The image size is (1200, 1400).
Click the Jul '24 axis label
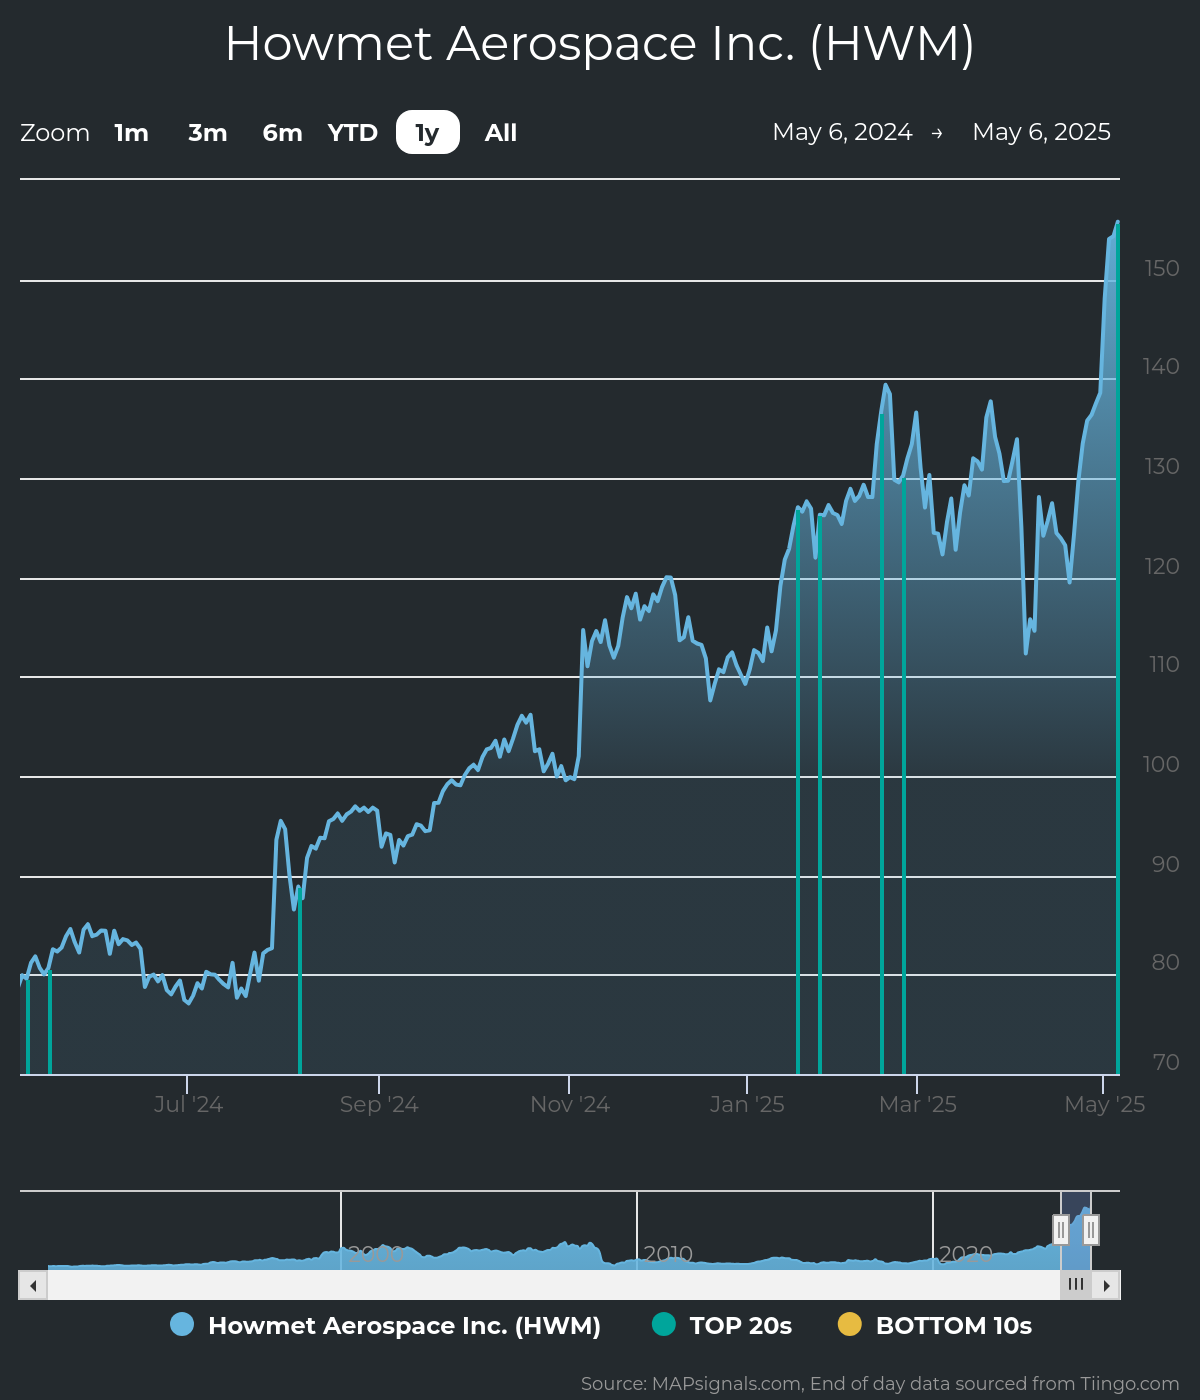(x=188, y=1105)
